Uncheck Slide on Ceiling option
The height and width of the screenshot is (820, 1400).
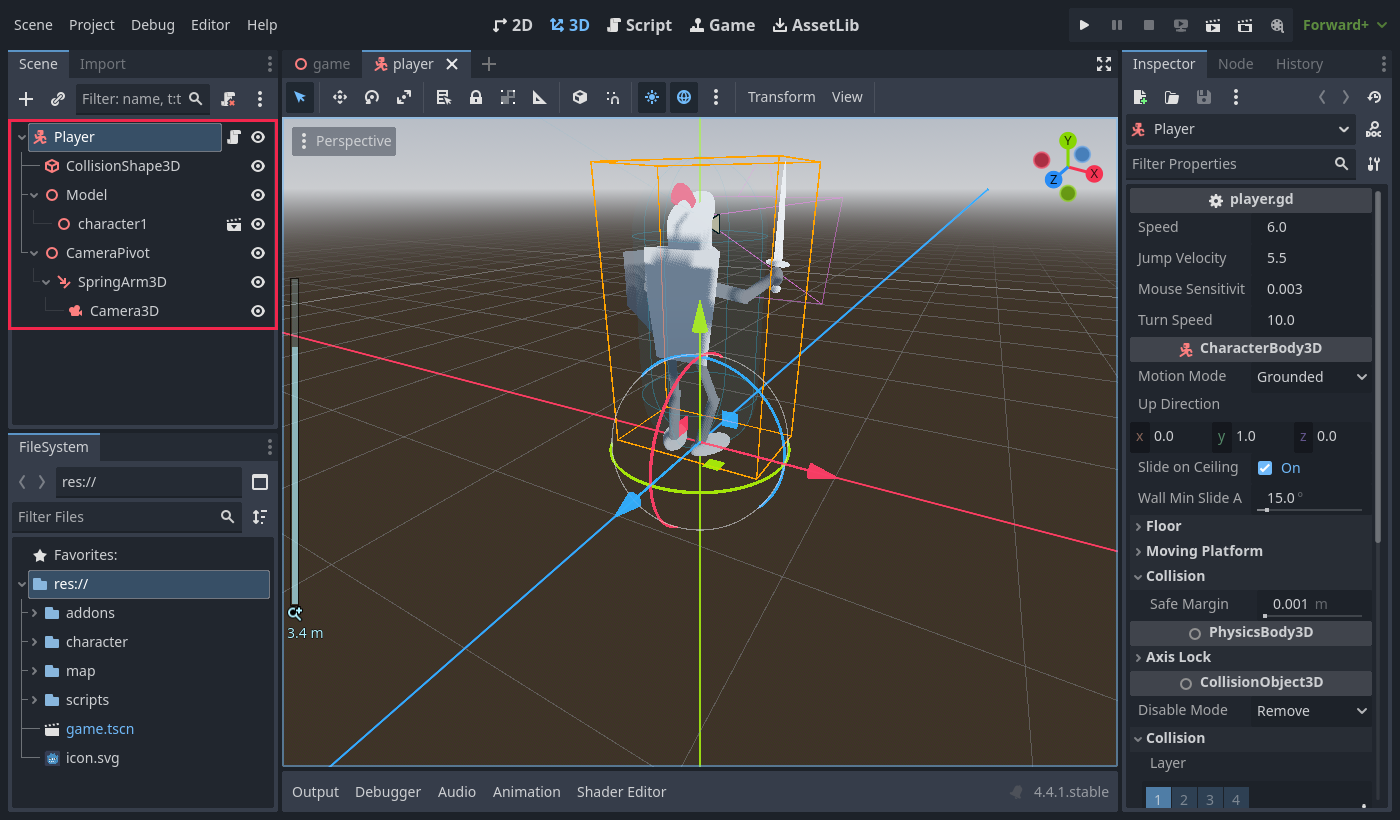(1265, 468)
